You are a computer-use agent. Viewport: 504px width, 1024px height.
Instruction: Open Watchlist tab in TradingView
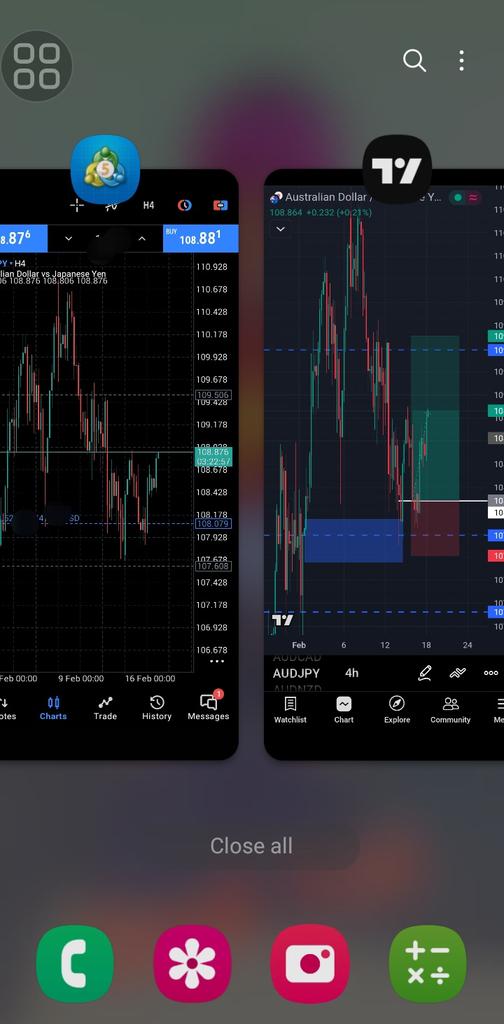pyautogui.click(x=290, y=710)
